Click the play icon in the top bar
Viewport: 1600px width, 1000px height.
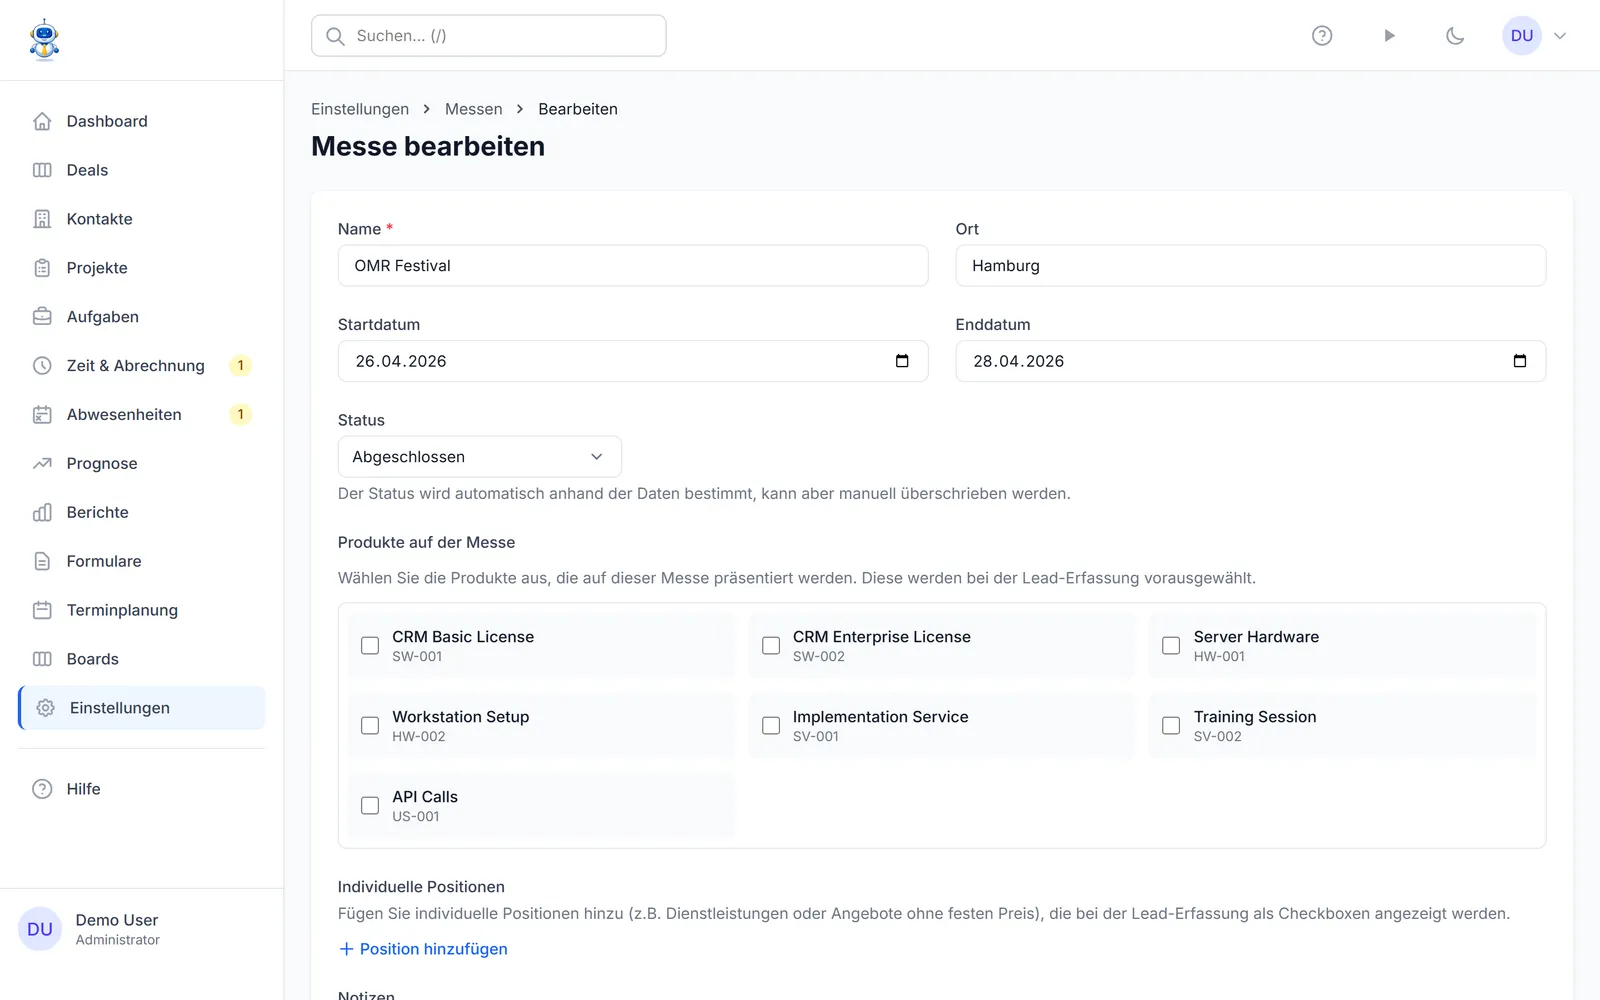(1389, 36)
